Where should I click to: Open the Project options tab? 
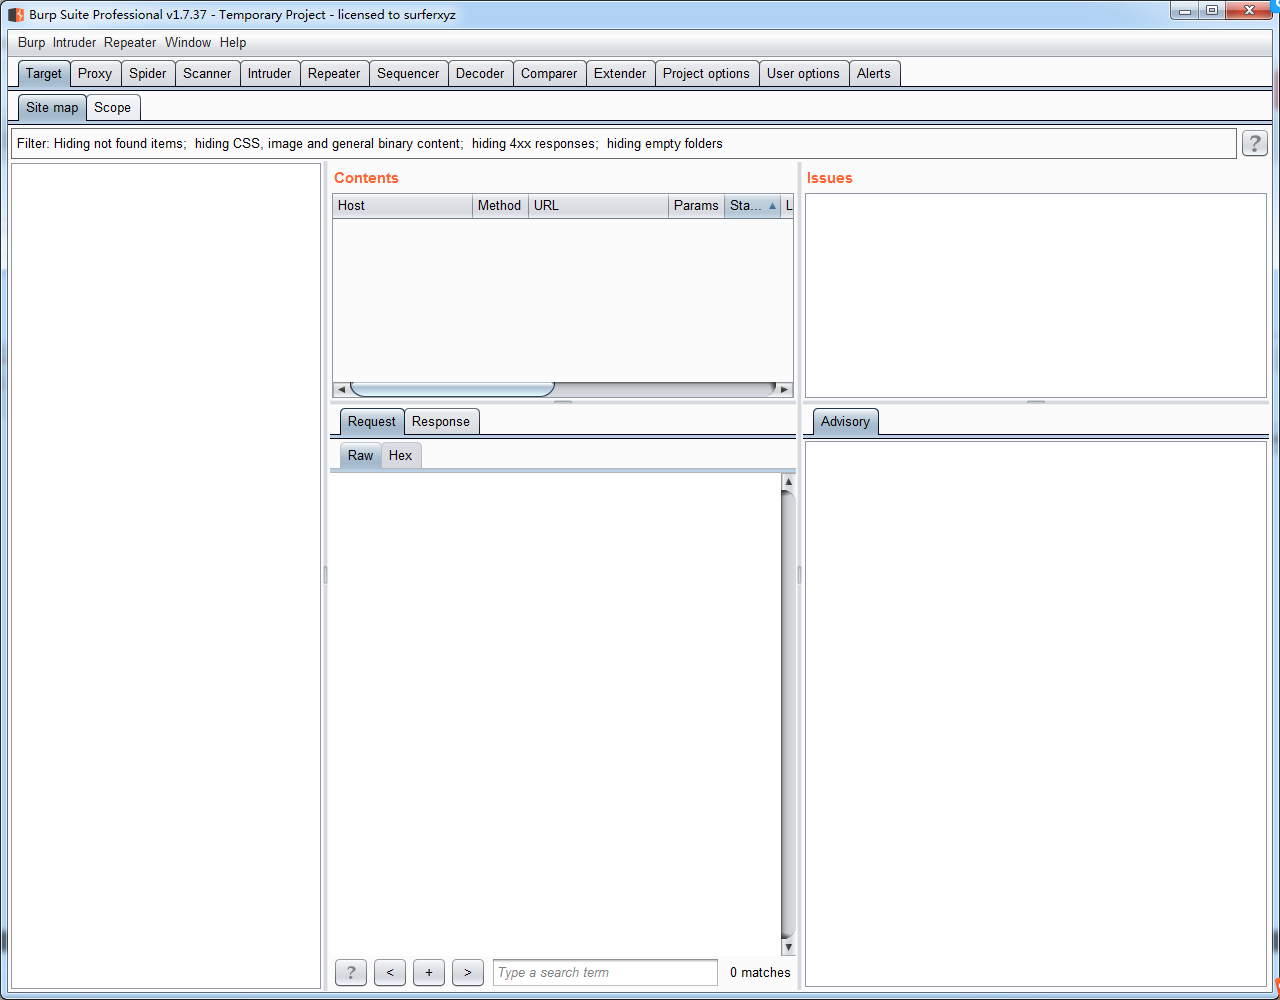(x=706, y=74)
